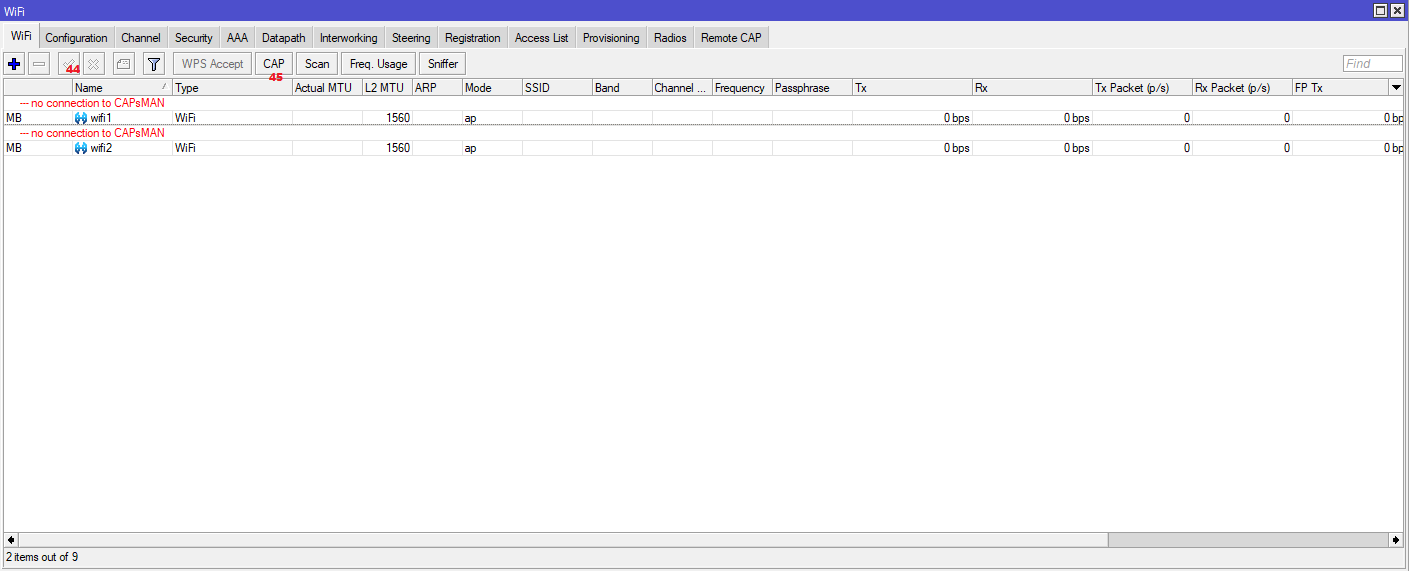Select the wifi1 interface icon
The image size is (1409, 571).
coord(81,118)
